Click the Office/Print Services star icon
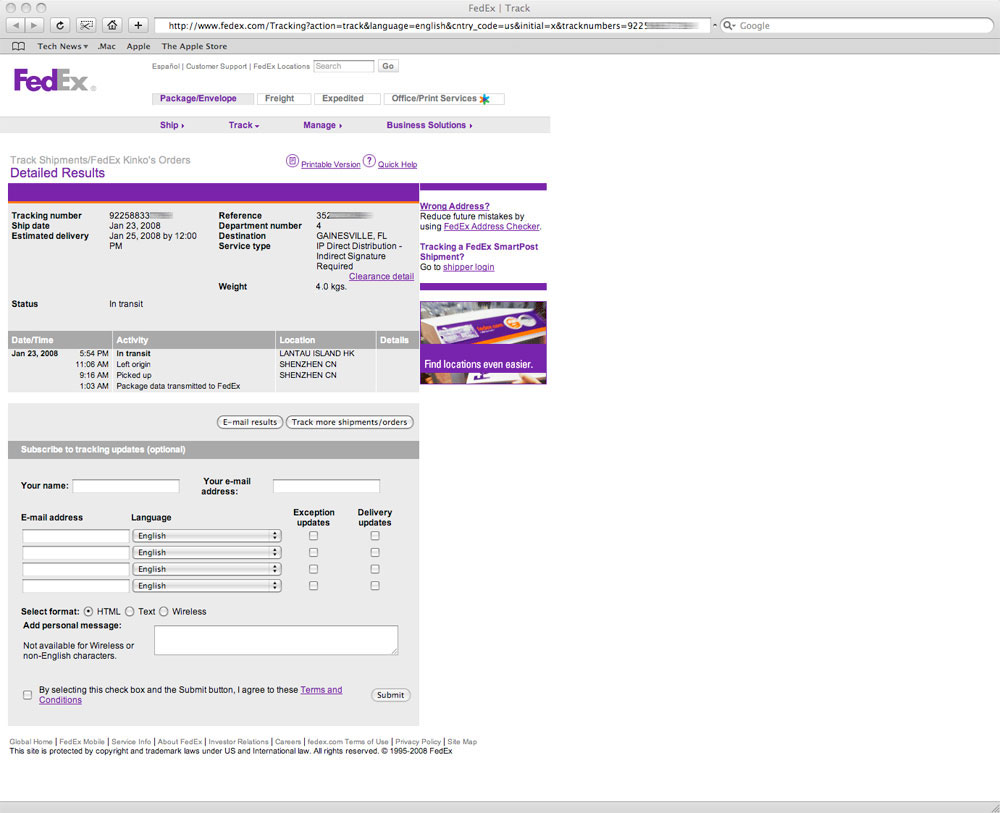Image resolution: width=1000 pixels, height=813 pixels. point(485,99)
